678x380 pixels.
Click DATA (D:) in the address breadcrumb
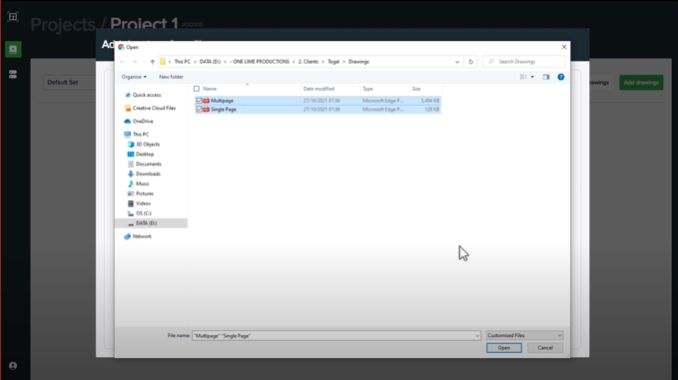210,62
